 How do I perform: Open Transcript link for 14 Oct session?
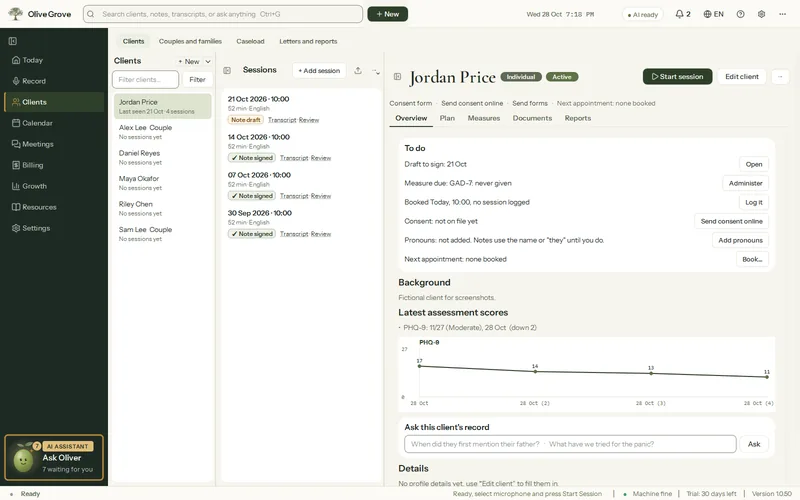pyautogui.click(x=294, y=158)
